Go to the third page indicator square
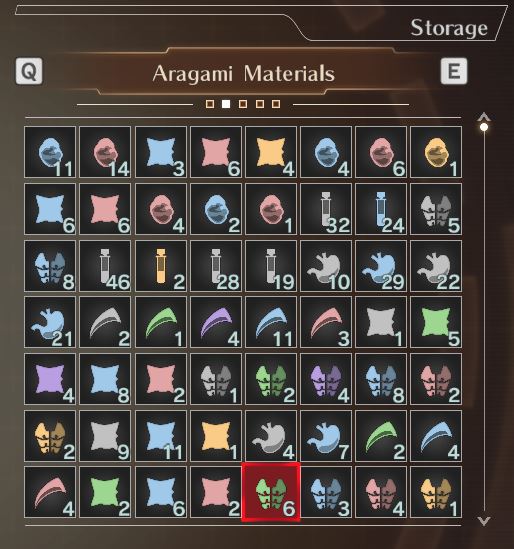The width and height of the screenshot is (514, 549). pyautogui.click(x=243, y=104)
